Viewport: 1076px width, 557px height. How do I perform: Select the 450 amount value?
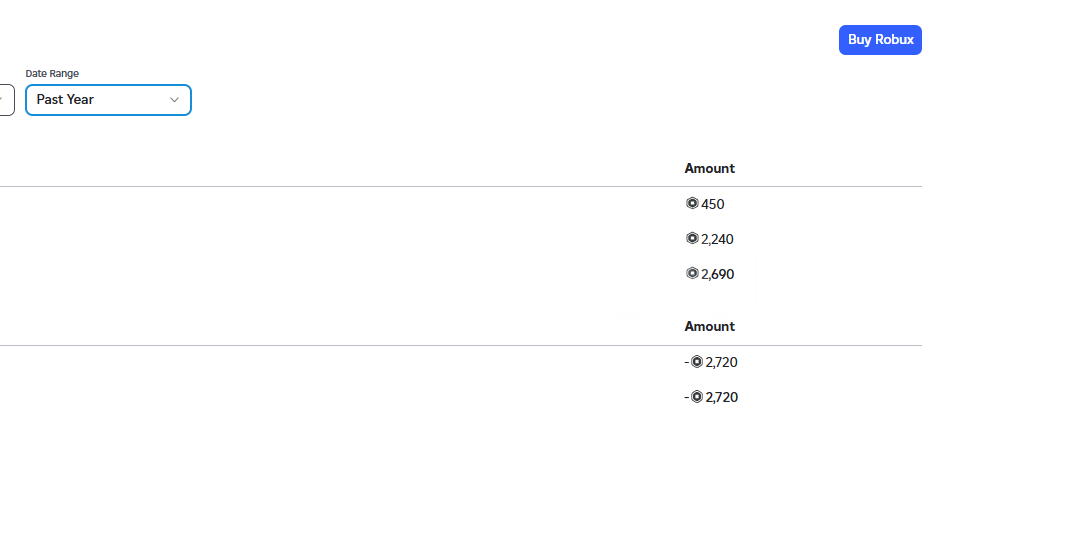pos(713,204)
